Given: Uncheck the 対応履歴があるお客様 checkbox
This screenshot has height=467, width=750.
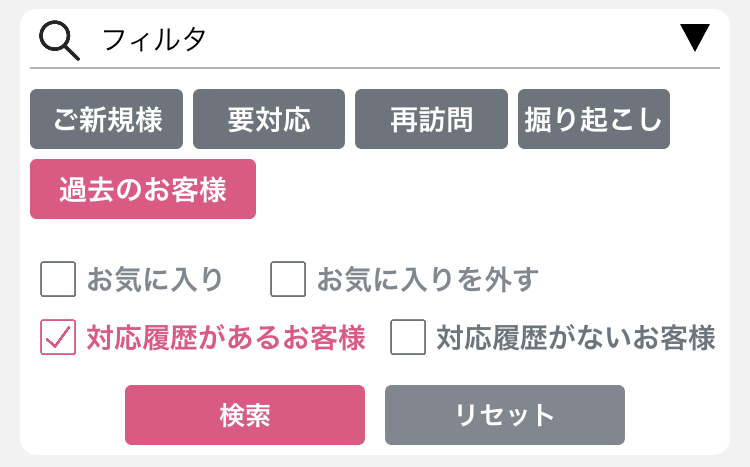Looking at the screenshot, I should (58, 337).
